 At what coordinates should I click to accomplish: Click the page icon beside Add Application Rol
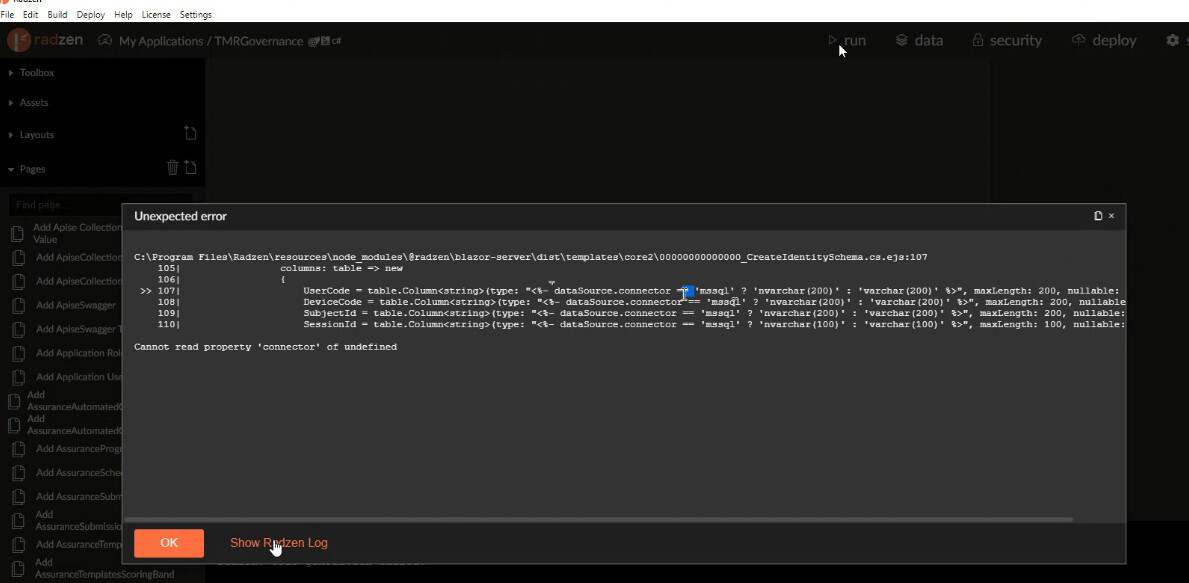tap(20, 353)
